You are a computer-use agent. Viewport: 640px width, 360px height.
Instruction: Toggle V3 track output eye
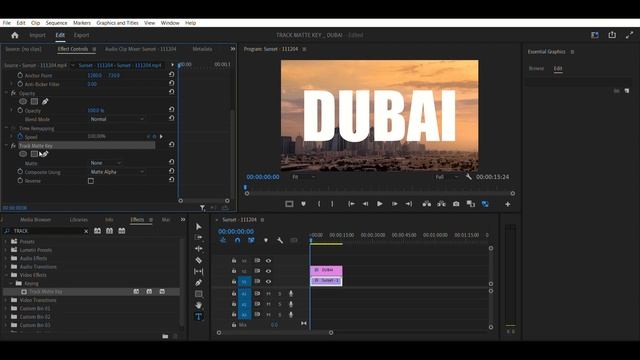coord(268,260)
